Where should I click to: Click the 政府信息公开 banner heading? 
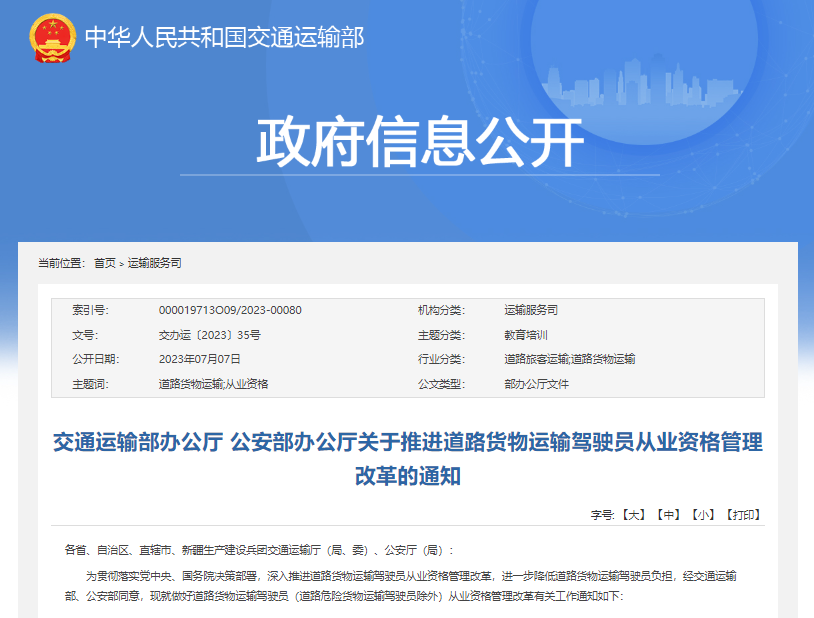tap(420, 142)
